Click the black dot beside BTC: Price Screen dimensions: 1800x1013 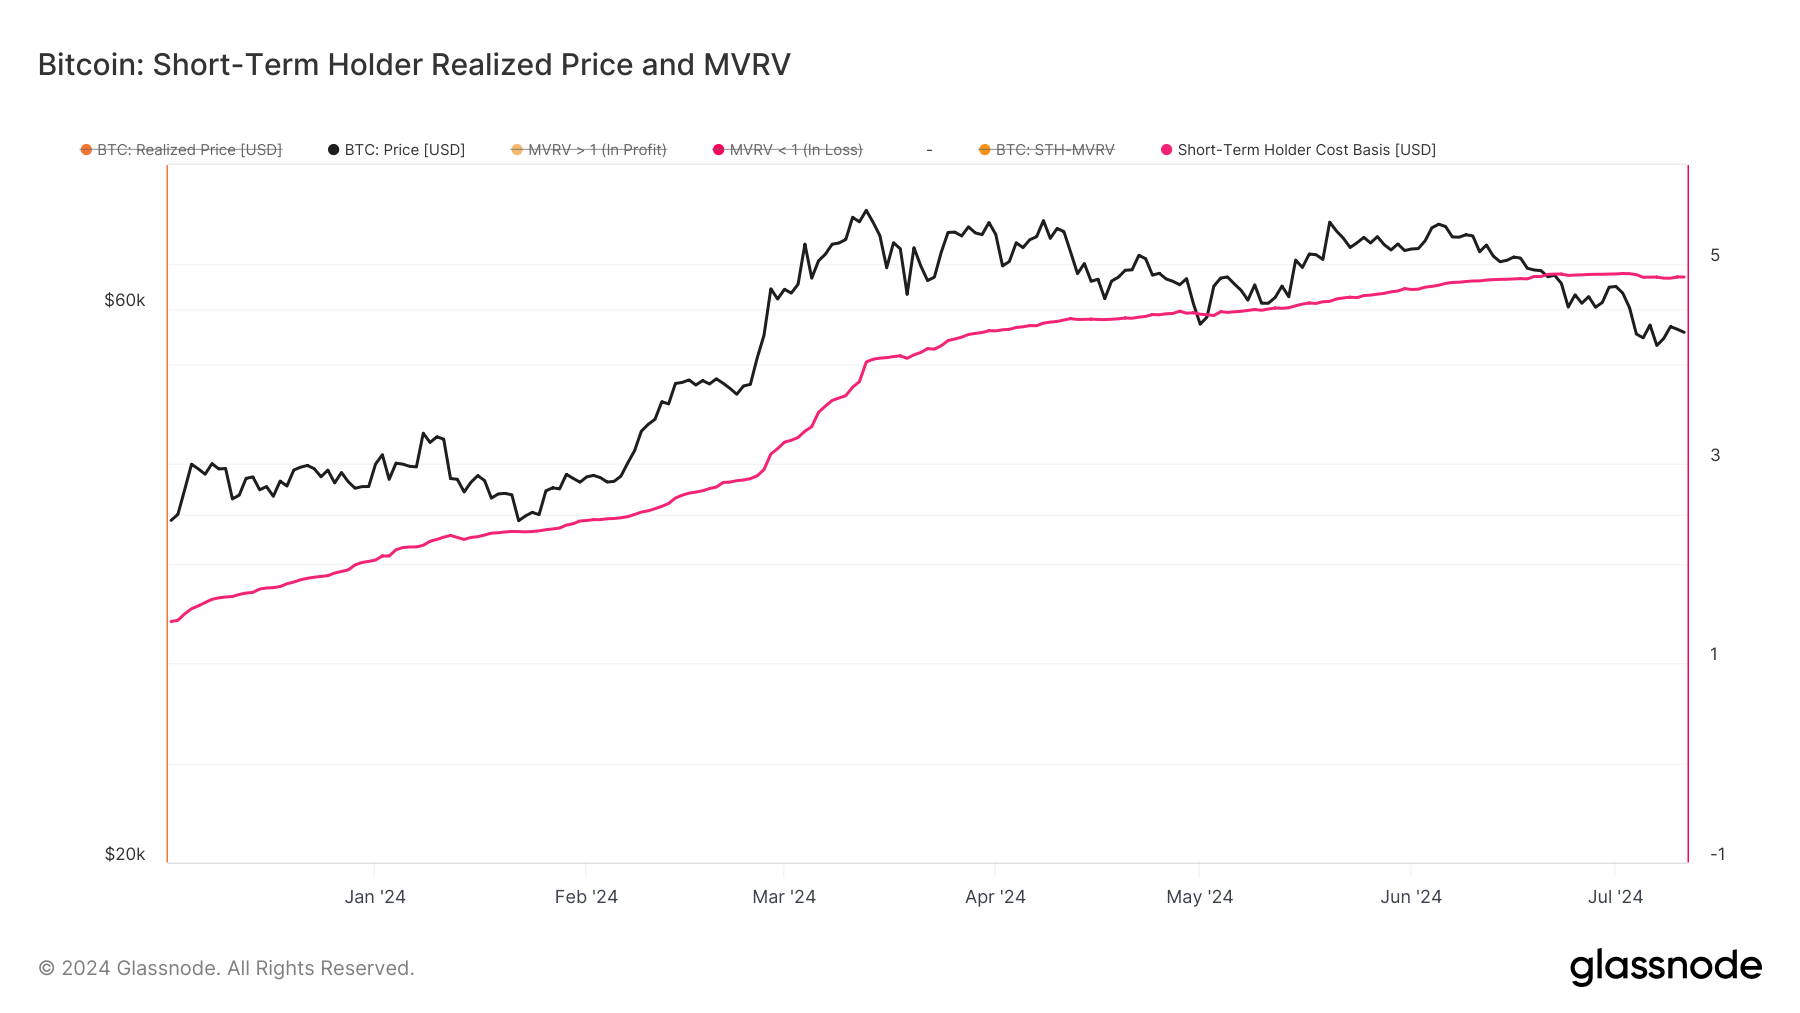pos(334,150)
